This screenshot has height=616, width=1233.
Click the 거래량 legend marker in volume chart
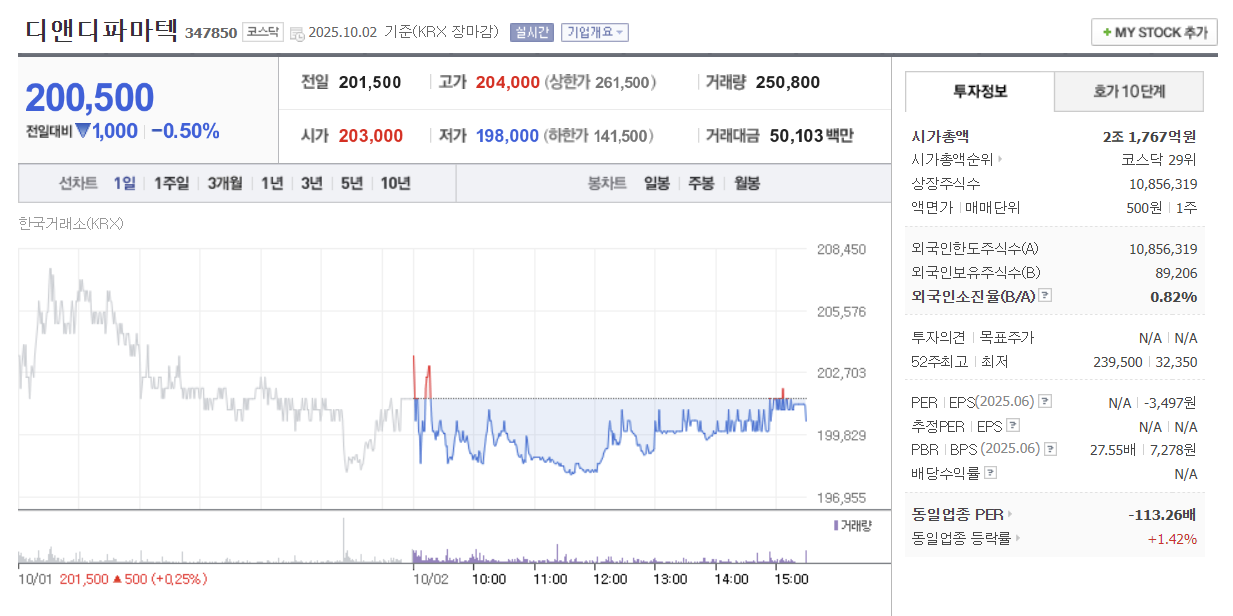tap(836, 525)
